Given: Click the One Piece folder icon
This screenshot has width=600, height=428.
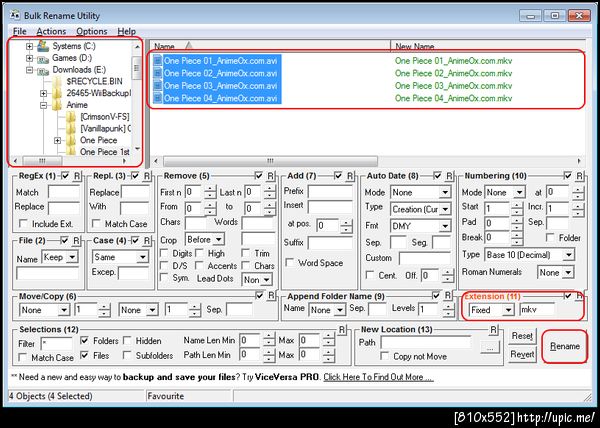Looking at the screenshot, I should (x=71, y=140).
